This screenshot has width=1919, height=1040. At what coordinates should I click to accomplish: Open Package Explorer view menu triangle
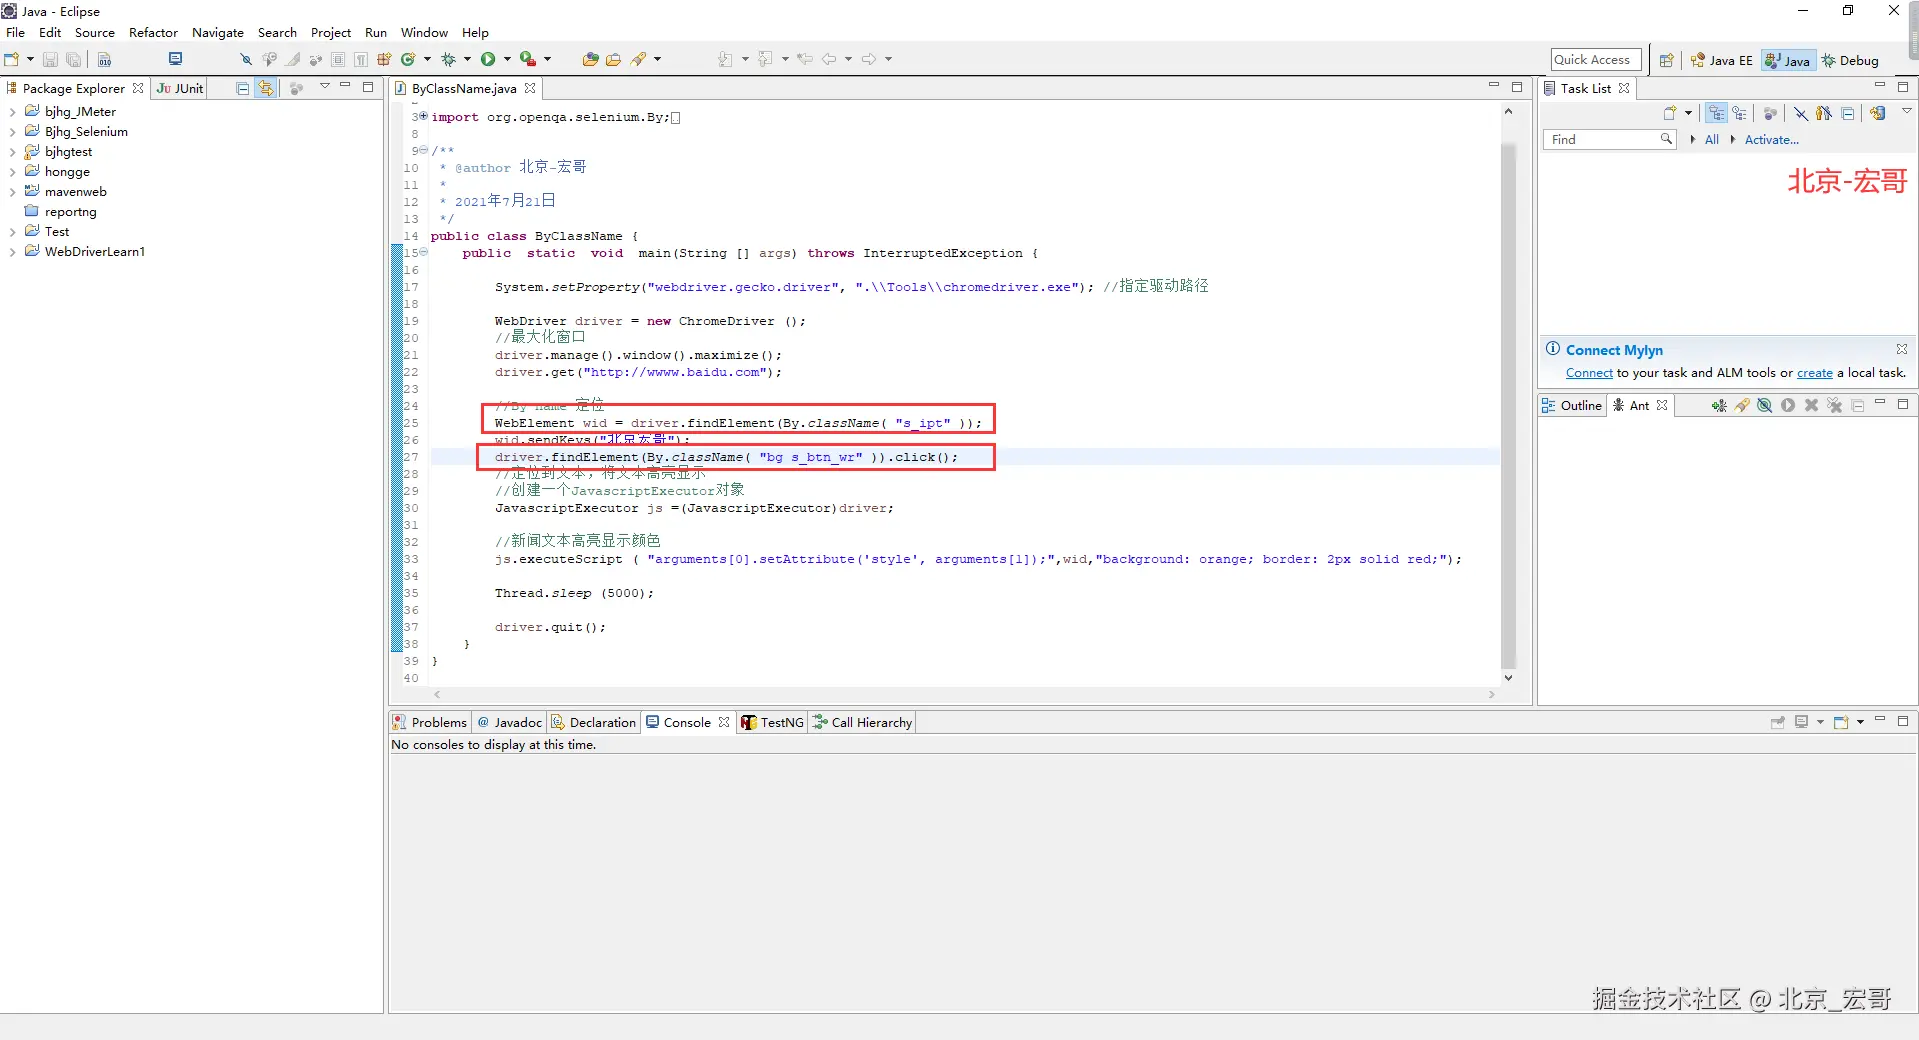point(324,87)
